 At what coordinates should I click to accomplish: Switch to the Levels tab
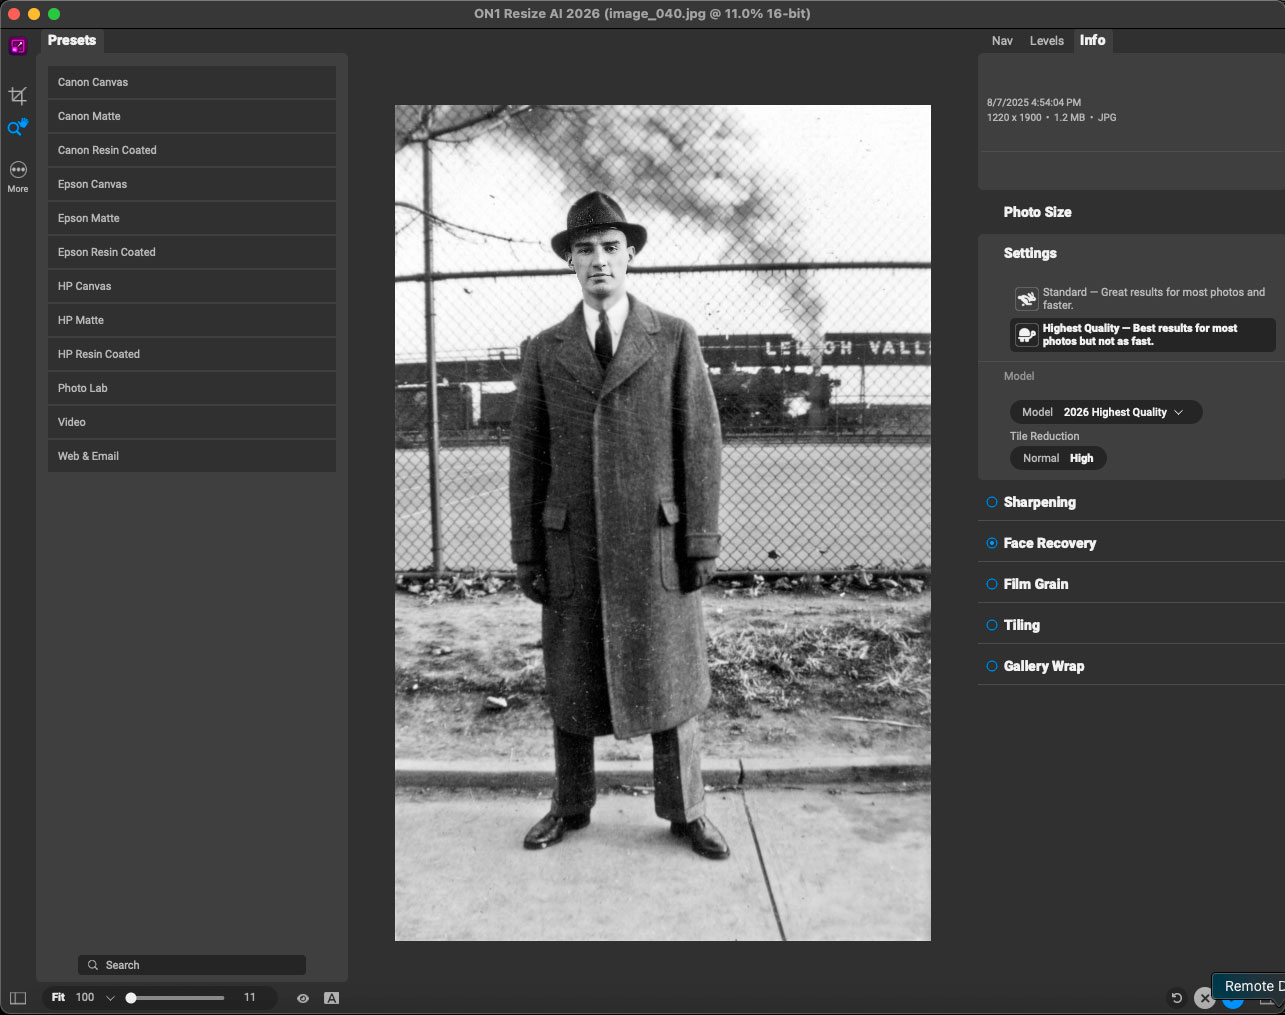pos(1046,41)
